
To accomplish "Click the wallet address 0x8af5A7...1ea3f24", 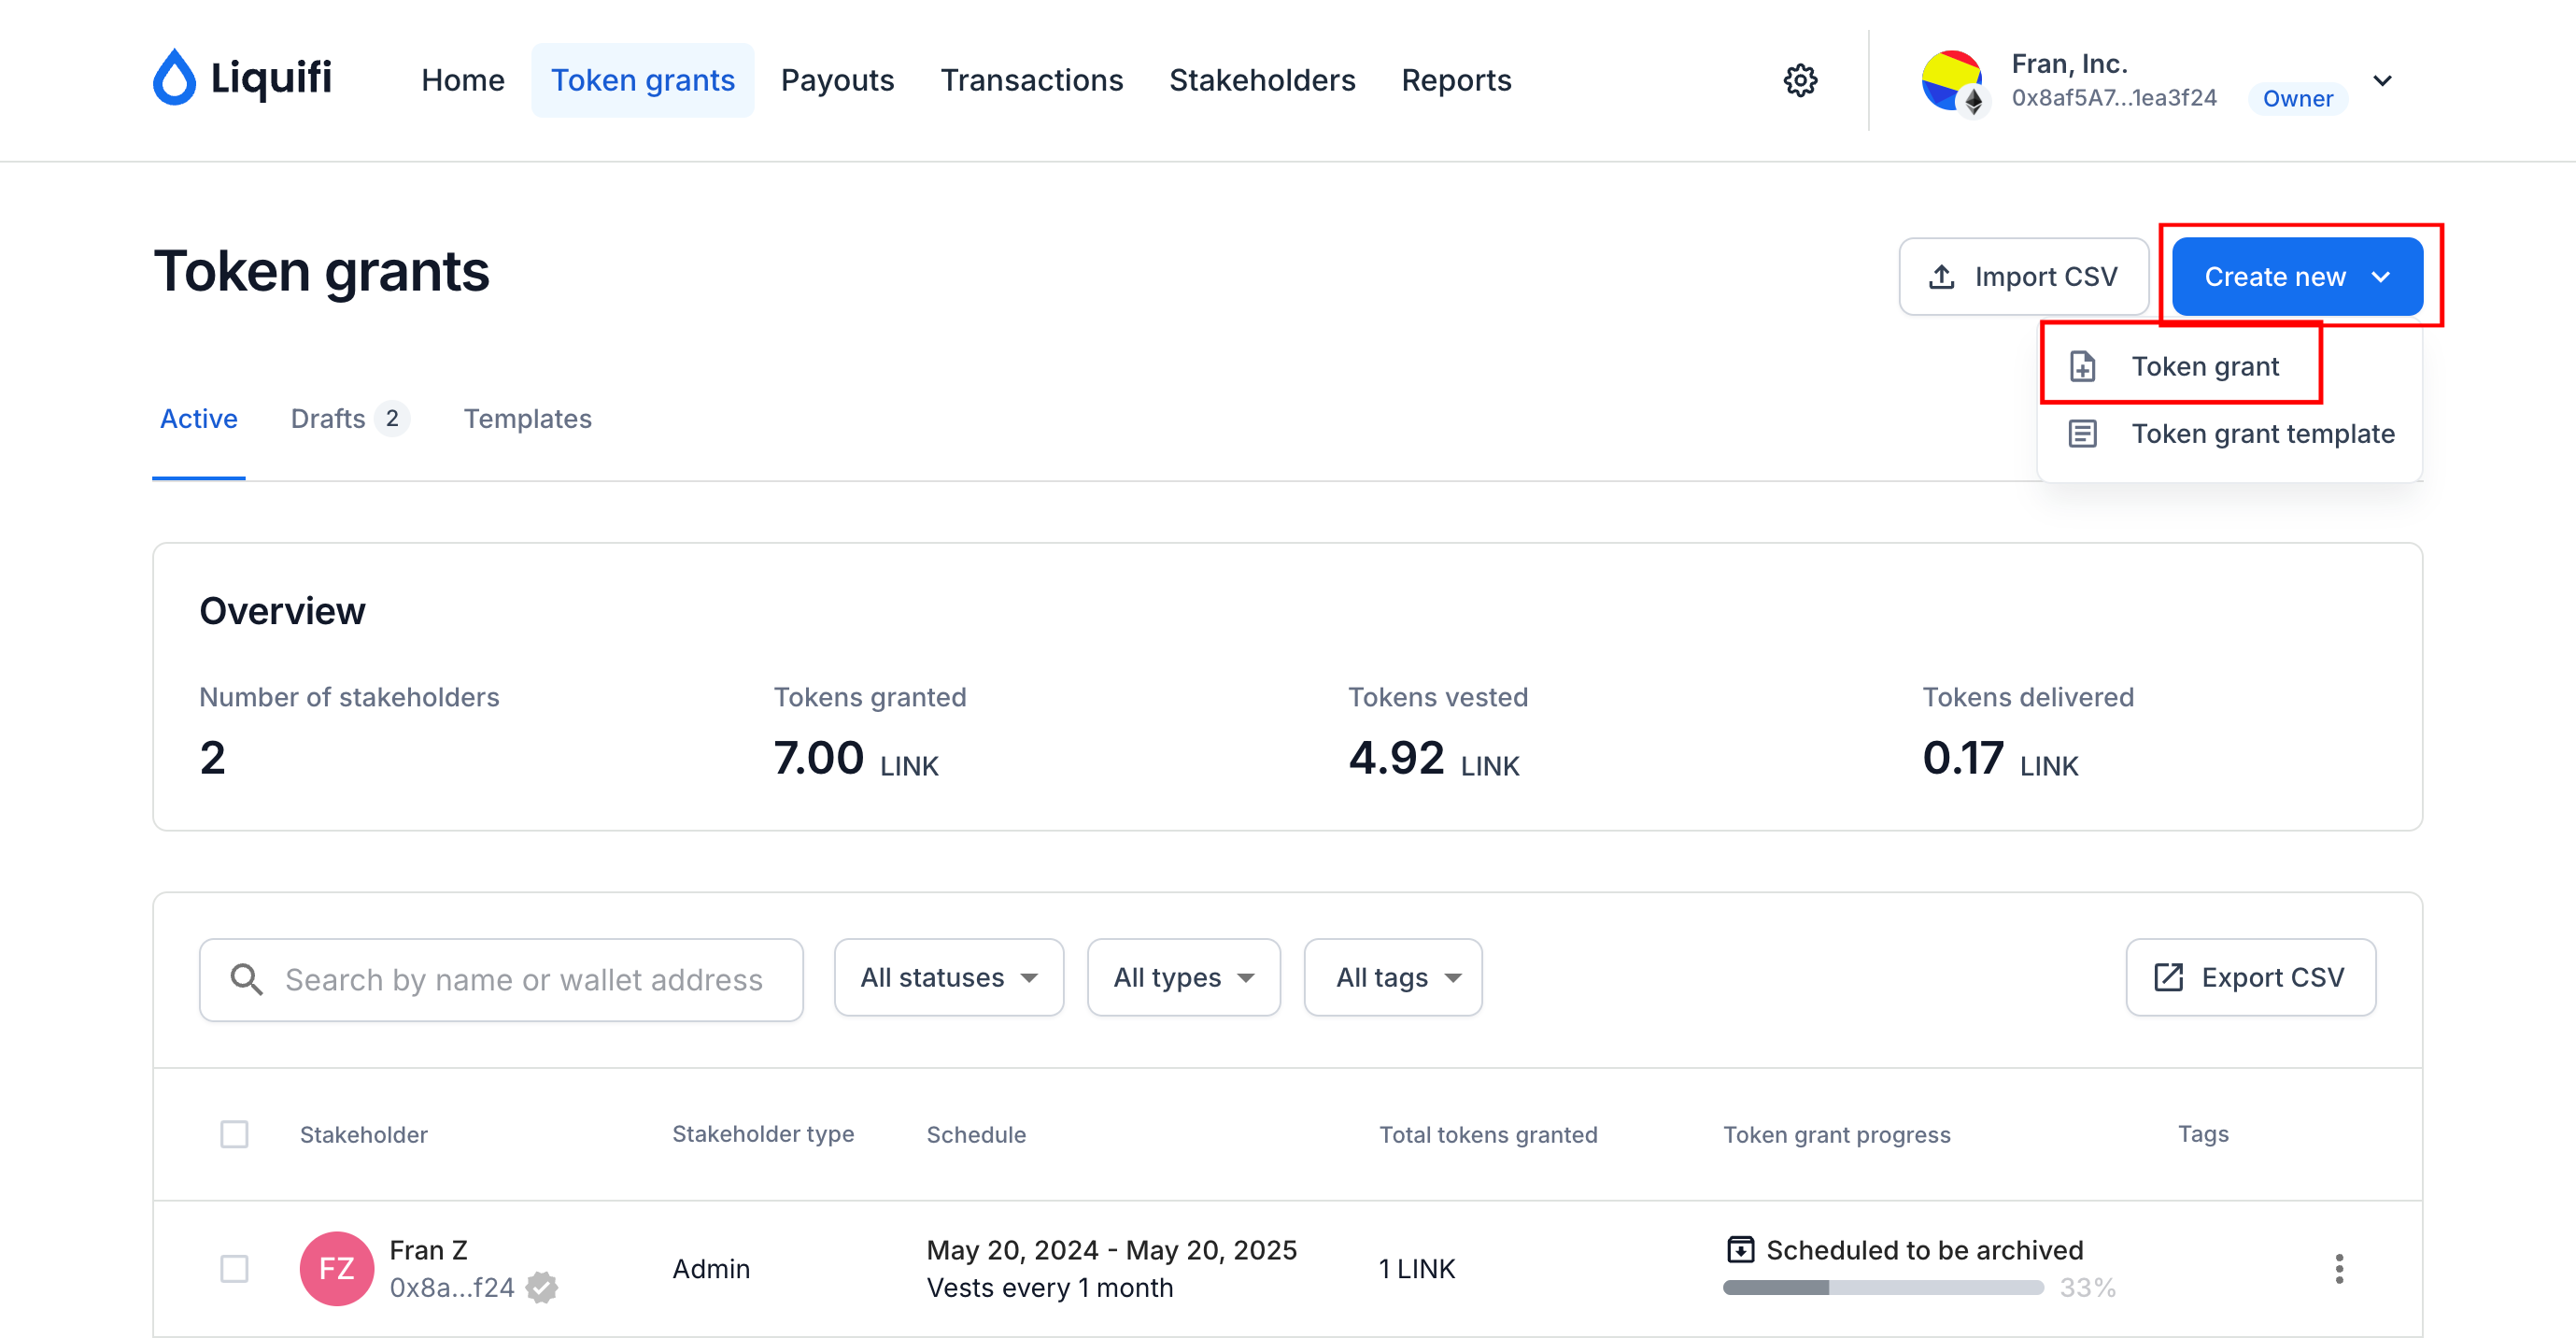I will pyautogui.click(x=2114, y=98).
